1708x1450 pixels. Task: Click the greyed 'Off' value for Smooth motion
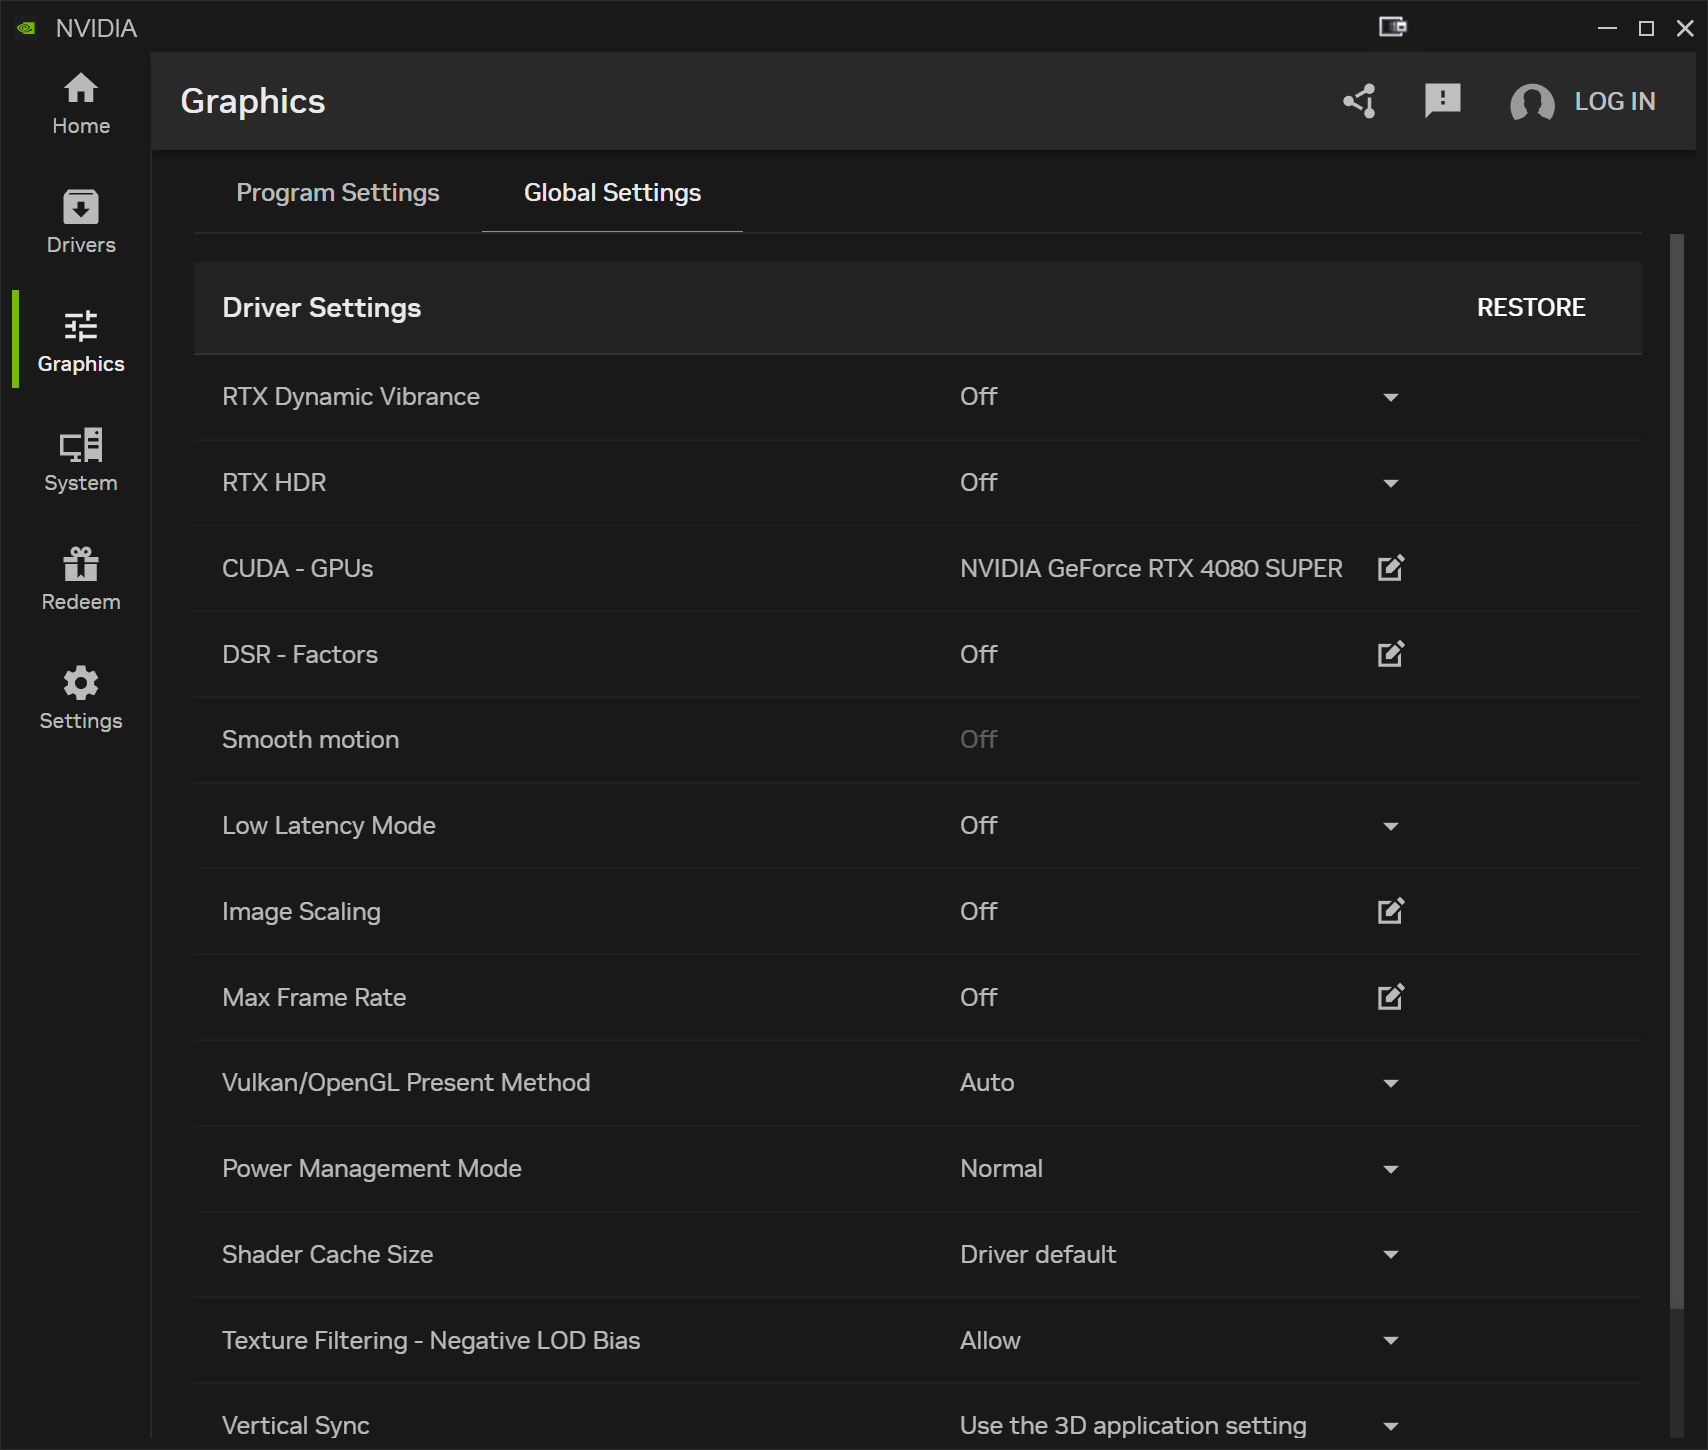[978, 740]
